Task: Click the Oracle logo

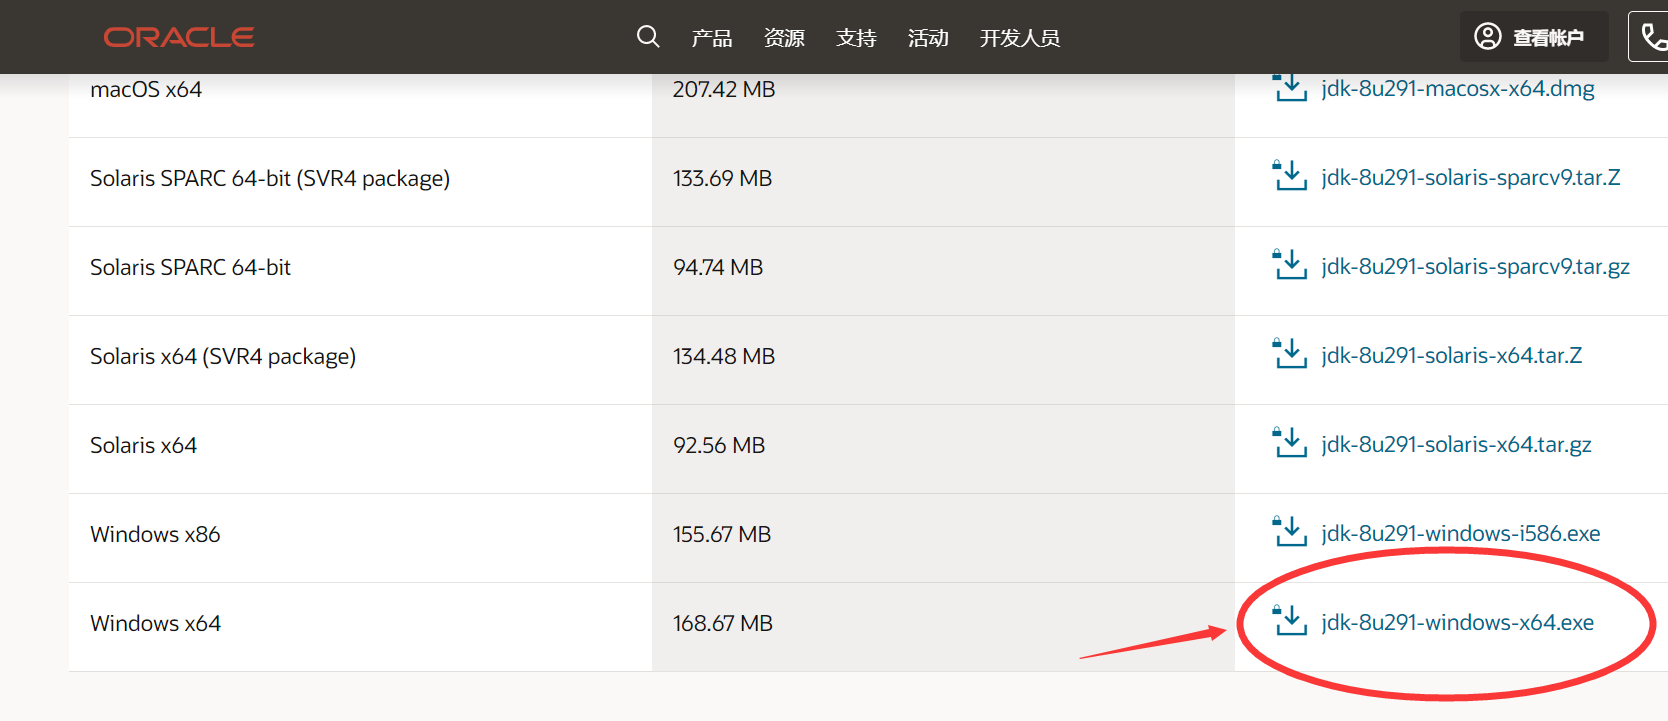Action: pyautogui.click(x=179, y=37)
